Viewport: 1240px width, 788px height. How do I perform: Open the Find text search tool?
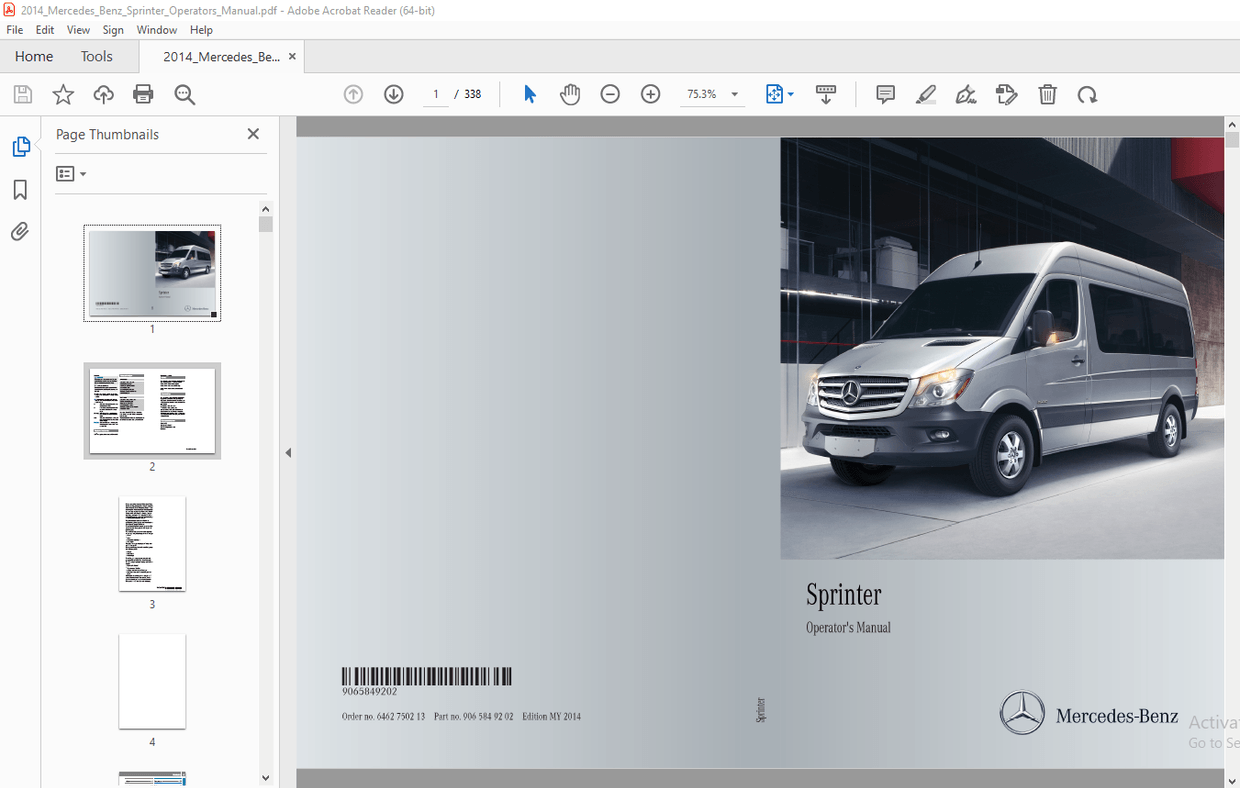(x=184, y=94)
